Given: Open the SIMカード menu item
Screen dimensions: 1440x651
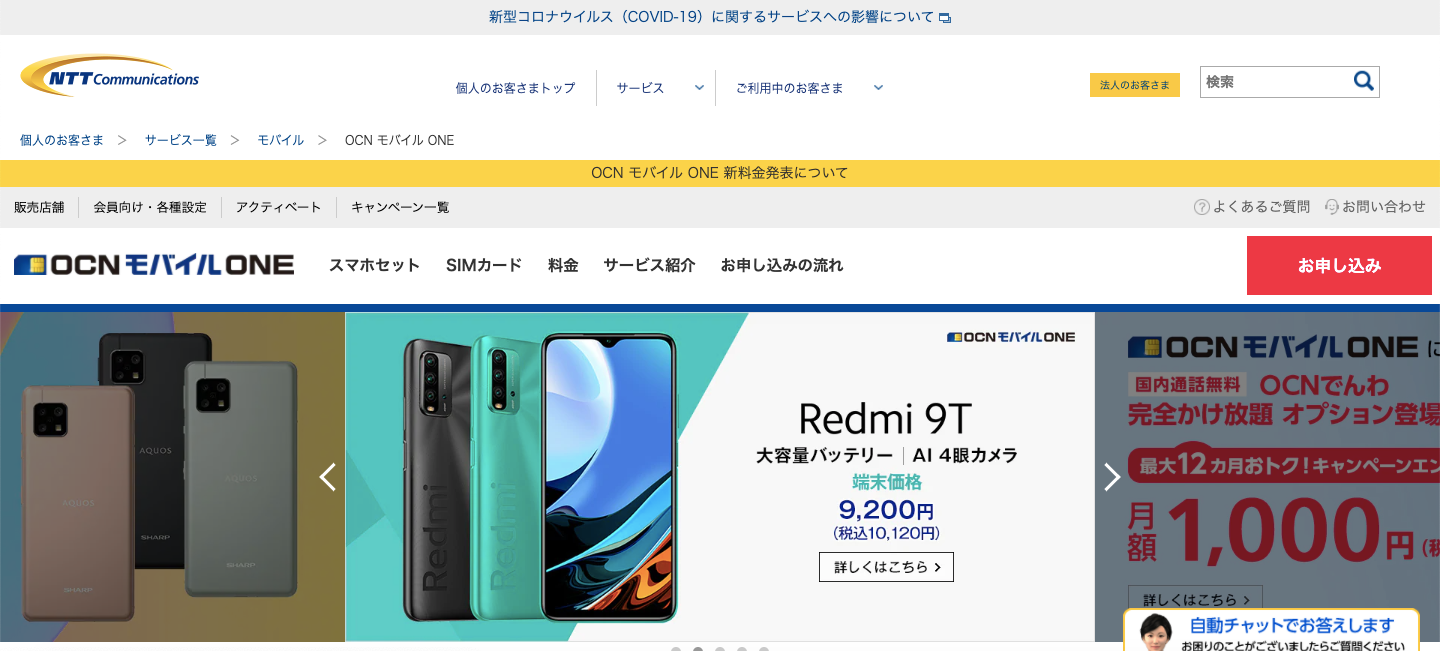Looking at the screenshot, I should pyautogui.click(x=484, y=265).
